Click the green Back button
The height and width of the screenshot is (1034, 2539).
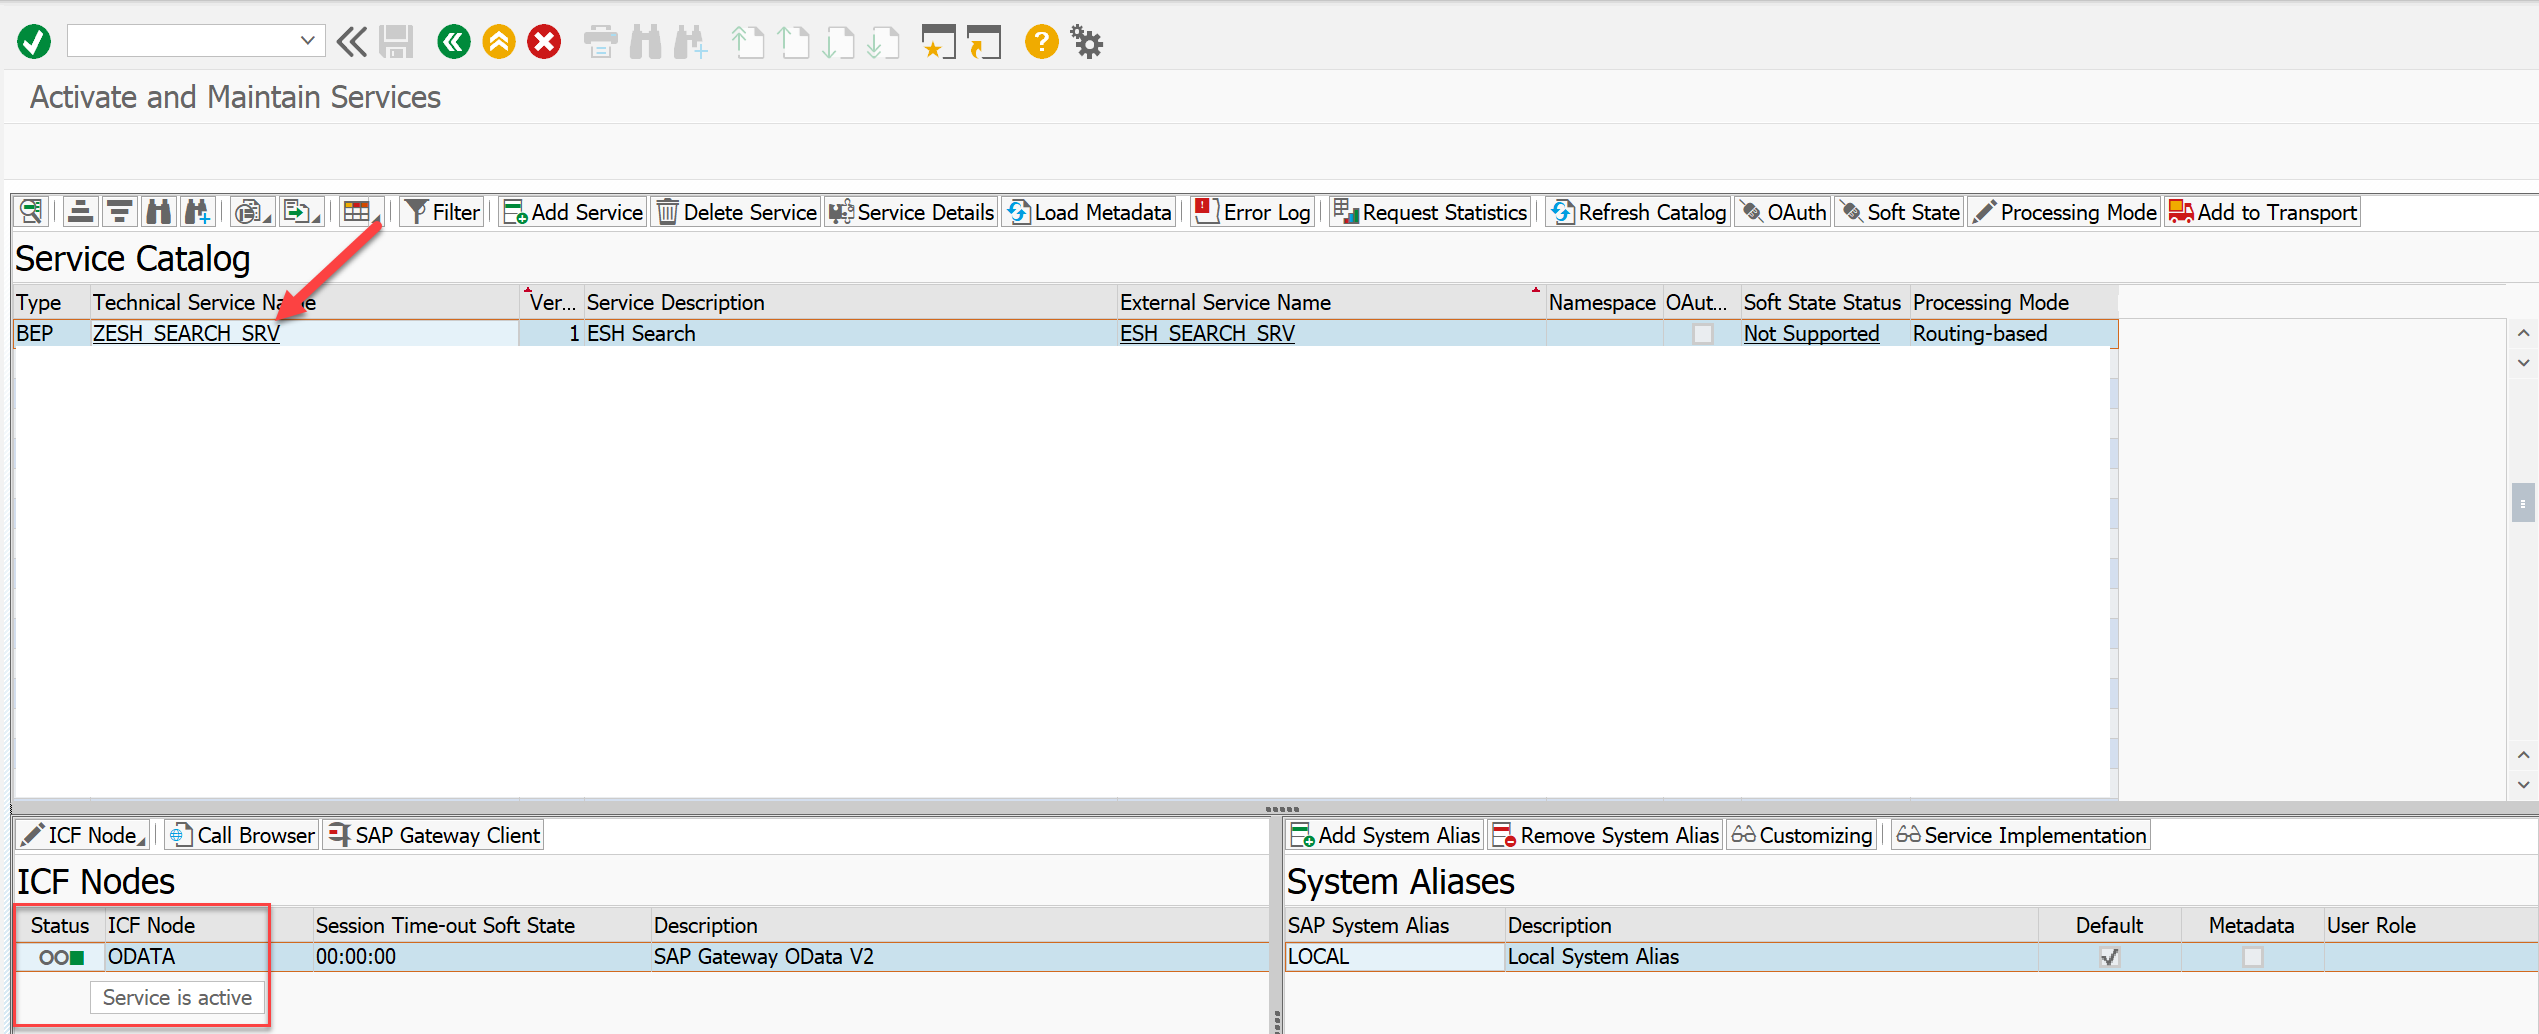(x=454, y=42)
